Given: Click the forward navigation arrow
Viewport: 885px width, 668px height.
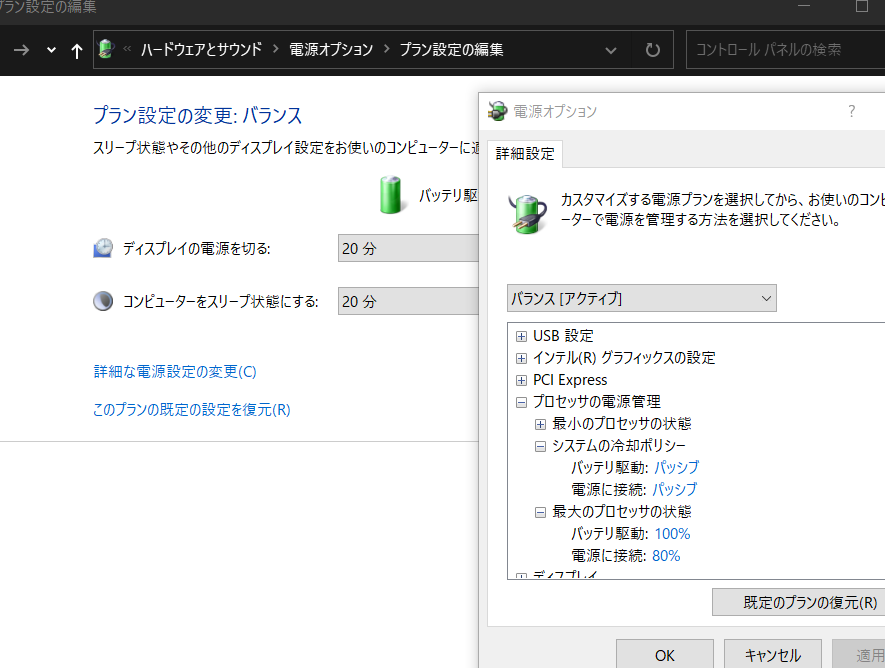Looking at the screenshot, I should [21, 50].
